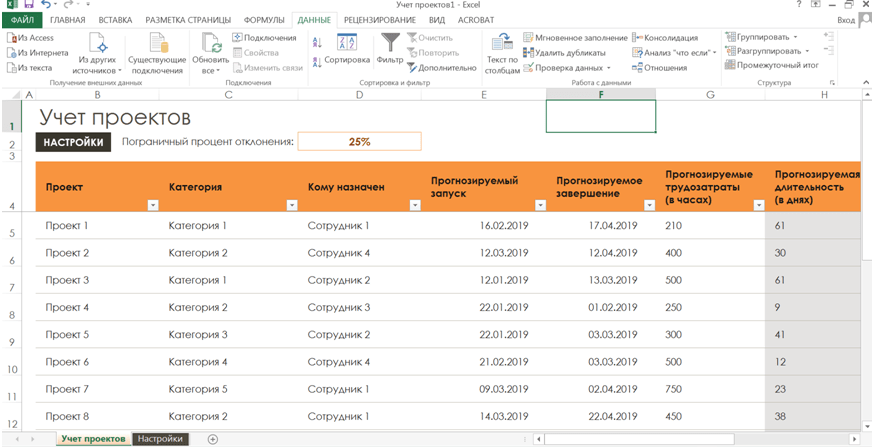
Task: Click the НАСТРОЙКИ button
Action: 73,142
